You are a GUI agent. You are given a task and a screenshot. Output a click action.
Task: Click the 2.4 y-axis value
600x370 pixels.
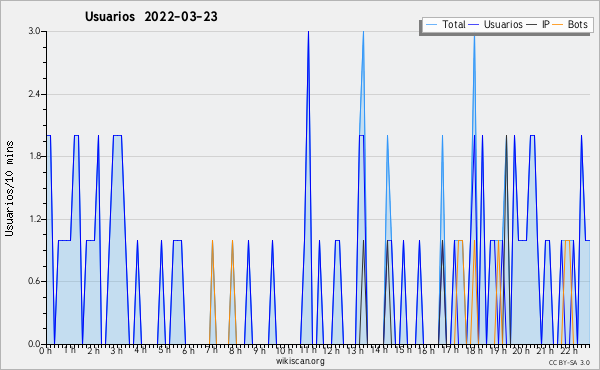pos(35,94)
